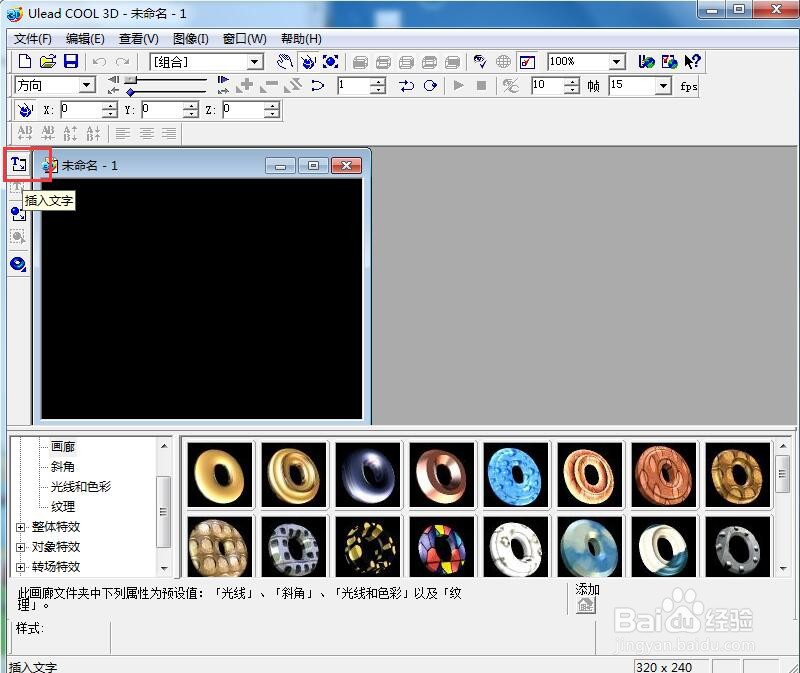
Task: Click the blue diamond key frame marker
Action: [131, 92]
